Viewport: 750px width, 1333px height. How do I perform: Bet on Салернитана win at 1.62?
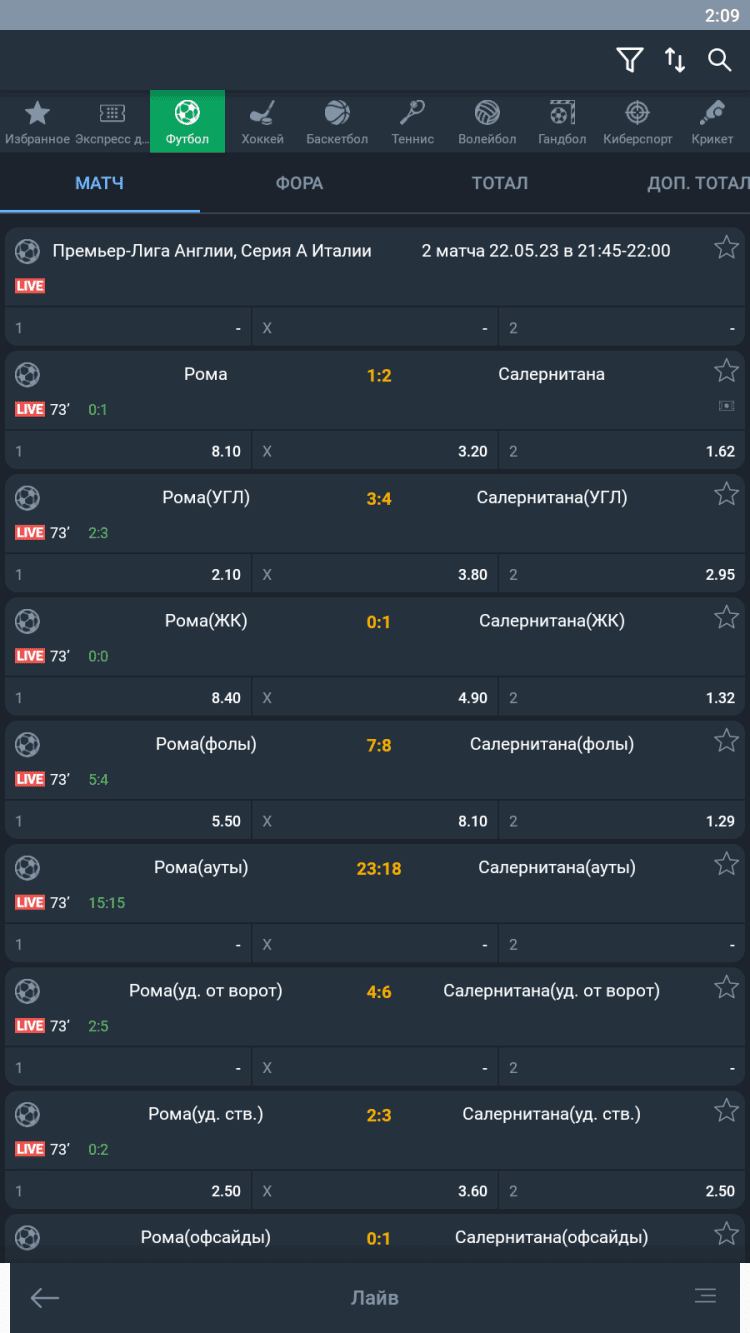[622, 451]
